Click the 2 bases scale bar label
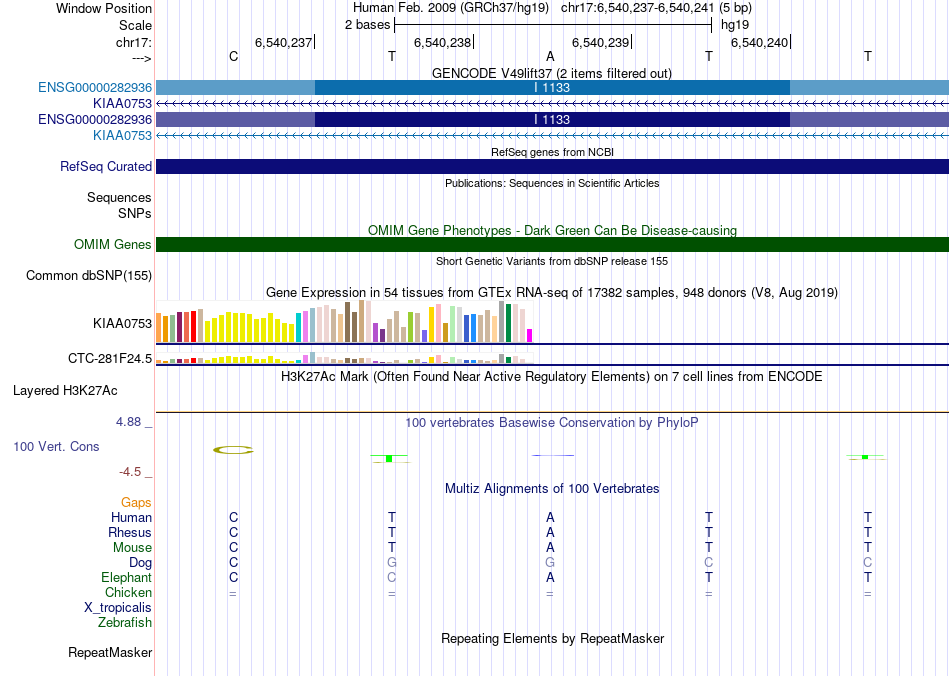The width and height of the screenshot is (950, 676). [x=367, y=25]
